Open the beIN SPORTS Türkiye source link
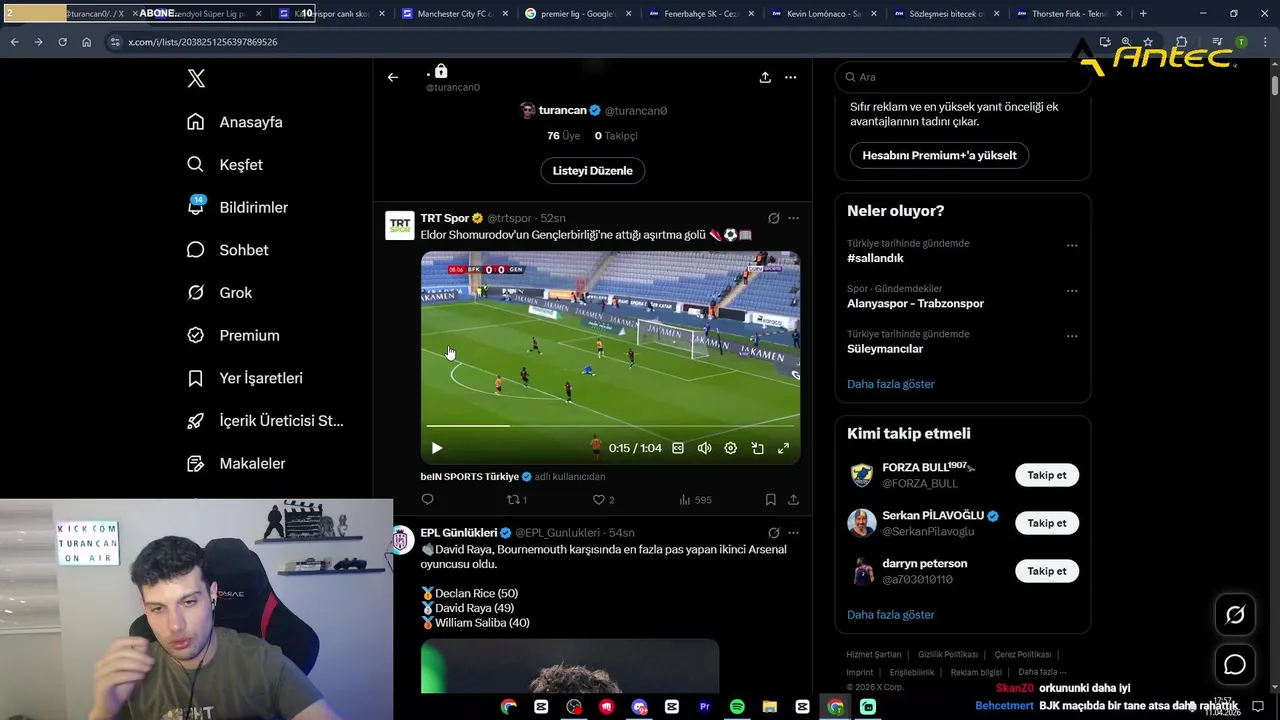 pos(476,477)
